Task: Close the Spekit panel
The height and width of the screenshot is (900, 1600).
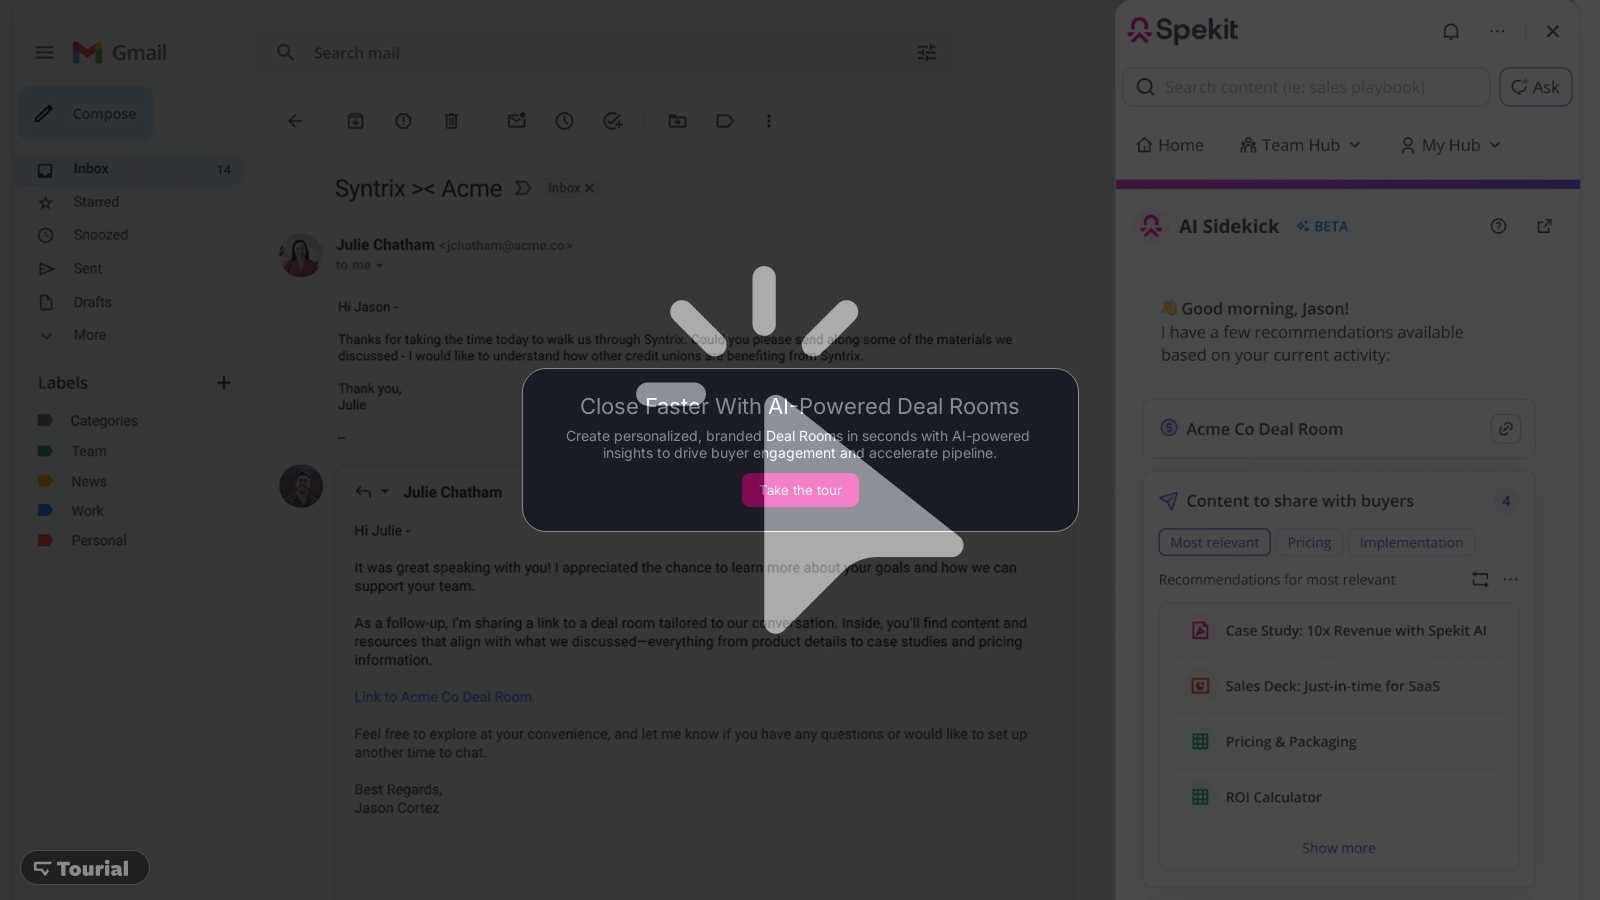Action: [x=1553, y=31]
